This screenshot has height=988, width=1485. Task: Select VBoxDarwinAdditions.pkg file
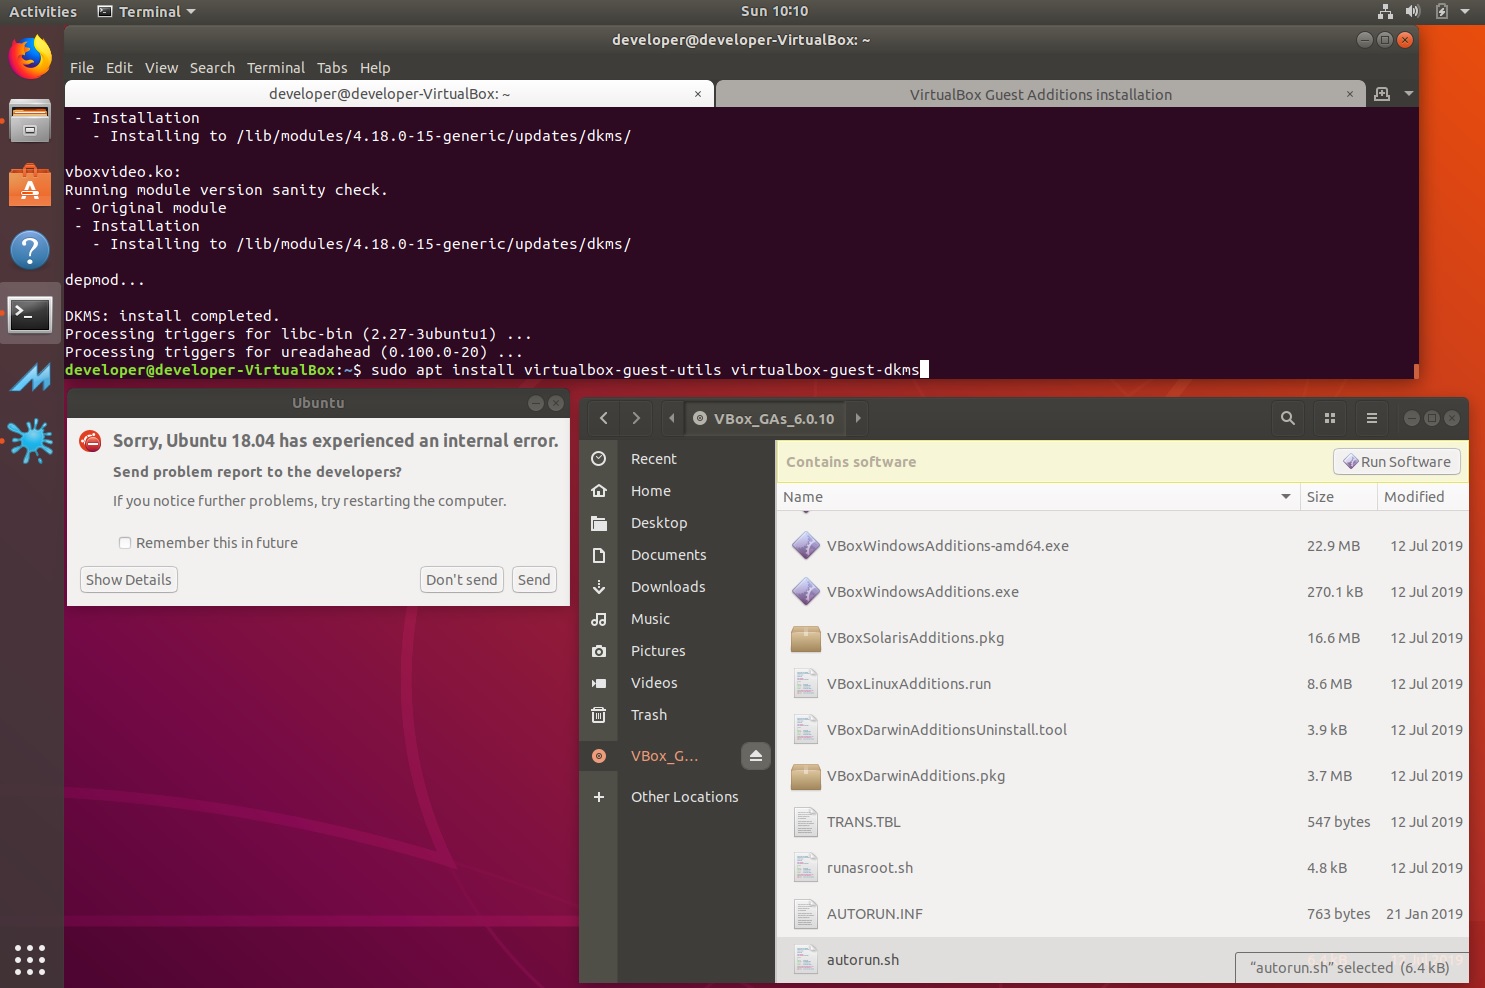[1122, 776]
